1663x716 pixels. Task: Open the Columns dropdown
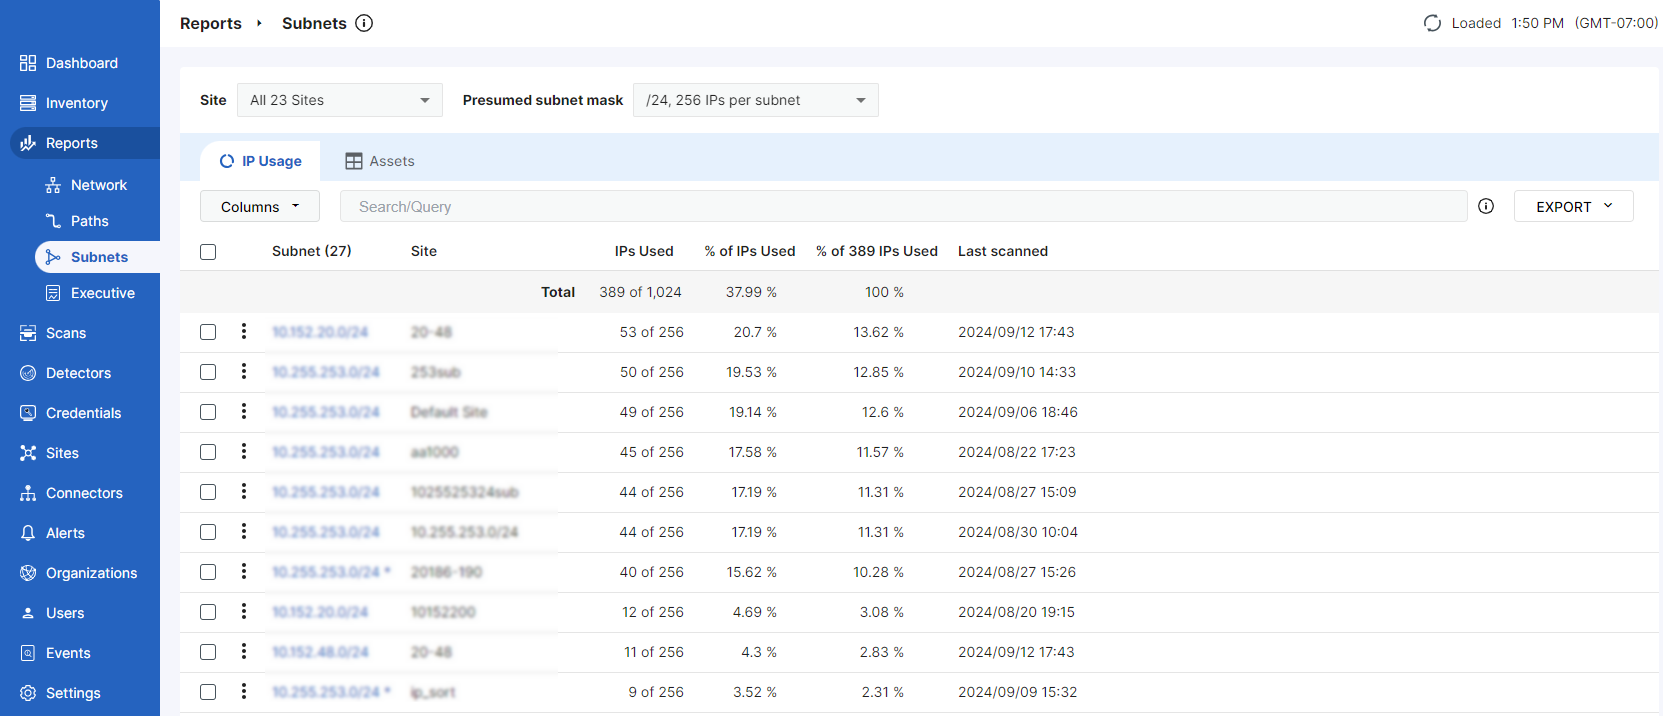pyautogui.click(x=260, y=206)
